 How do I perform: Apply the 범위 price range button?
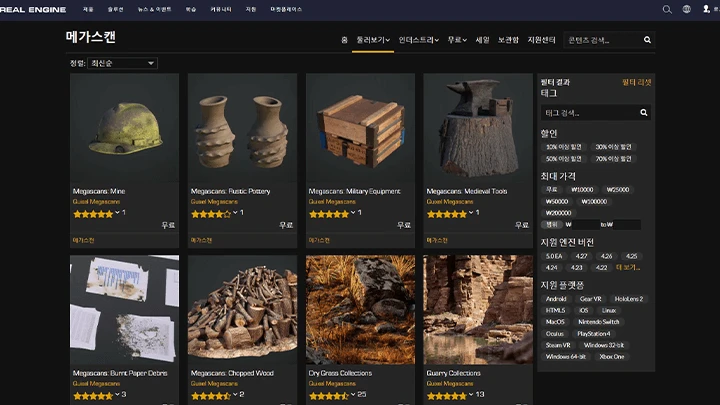coord(551,225)
